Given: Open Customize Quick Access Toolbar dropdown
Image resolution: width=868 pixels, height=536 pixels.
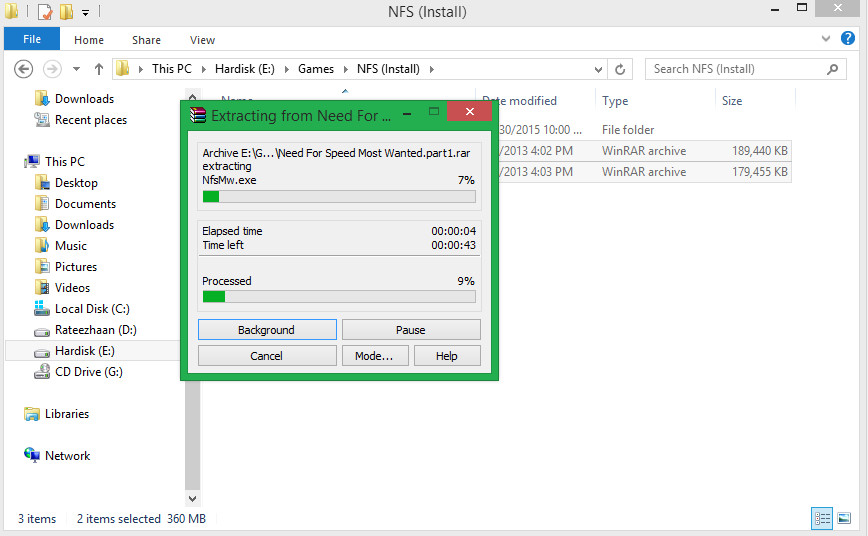Looking at the screenshot, I should tap(85, 12).
